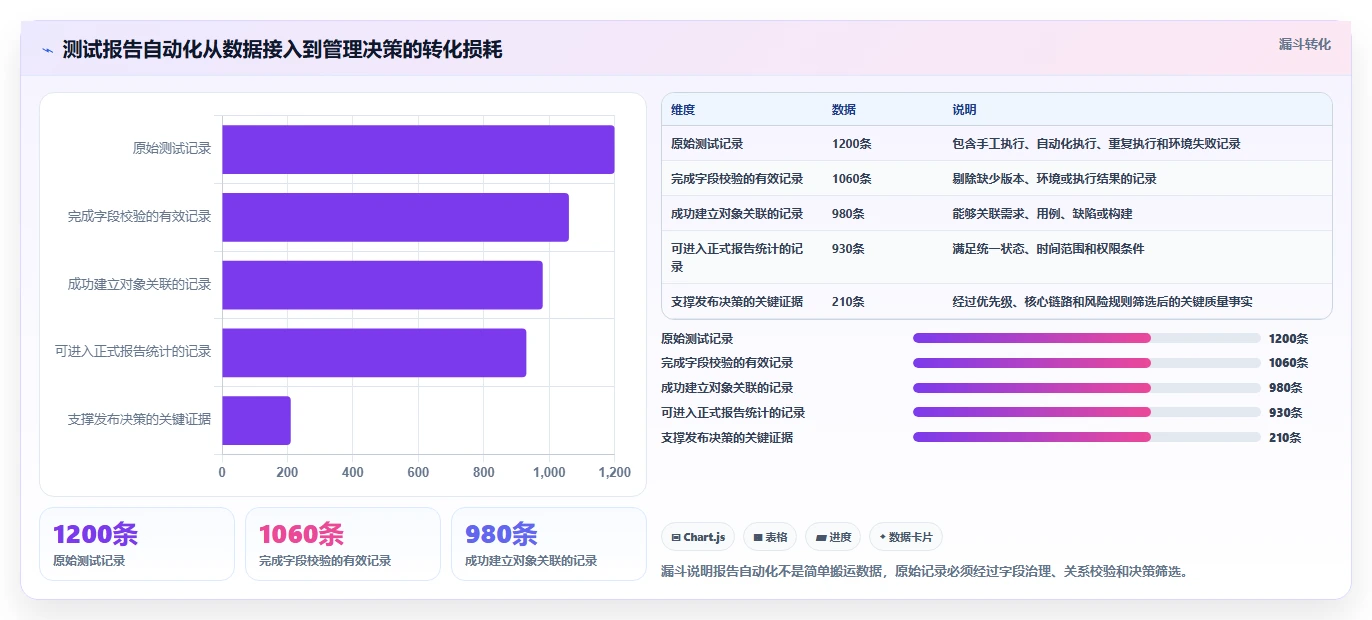Click the 210条 value beside the progress bar
The height and width of the screenshot is (620, 1372).
coord(1285,438)
